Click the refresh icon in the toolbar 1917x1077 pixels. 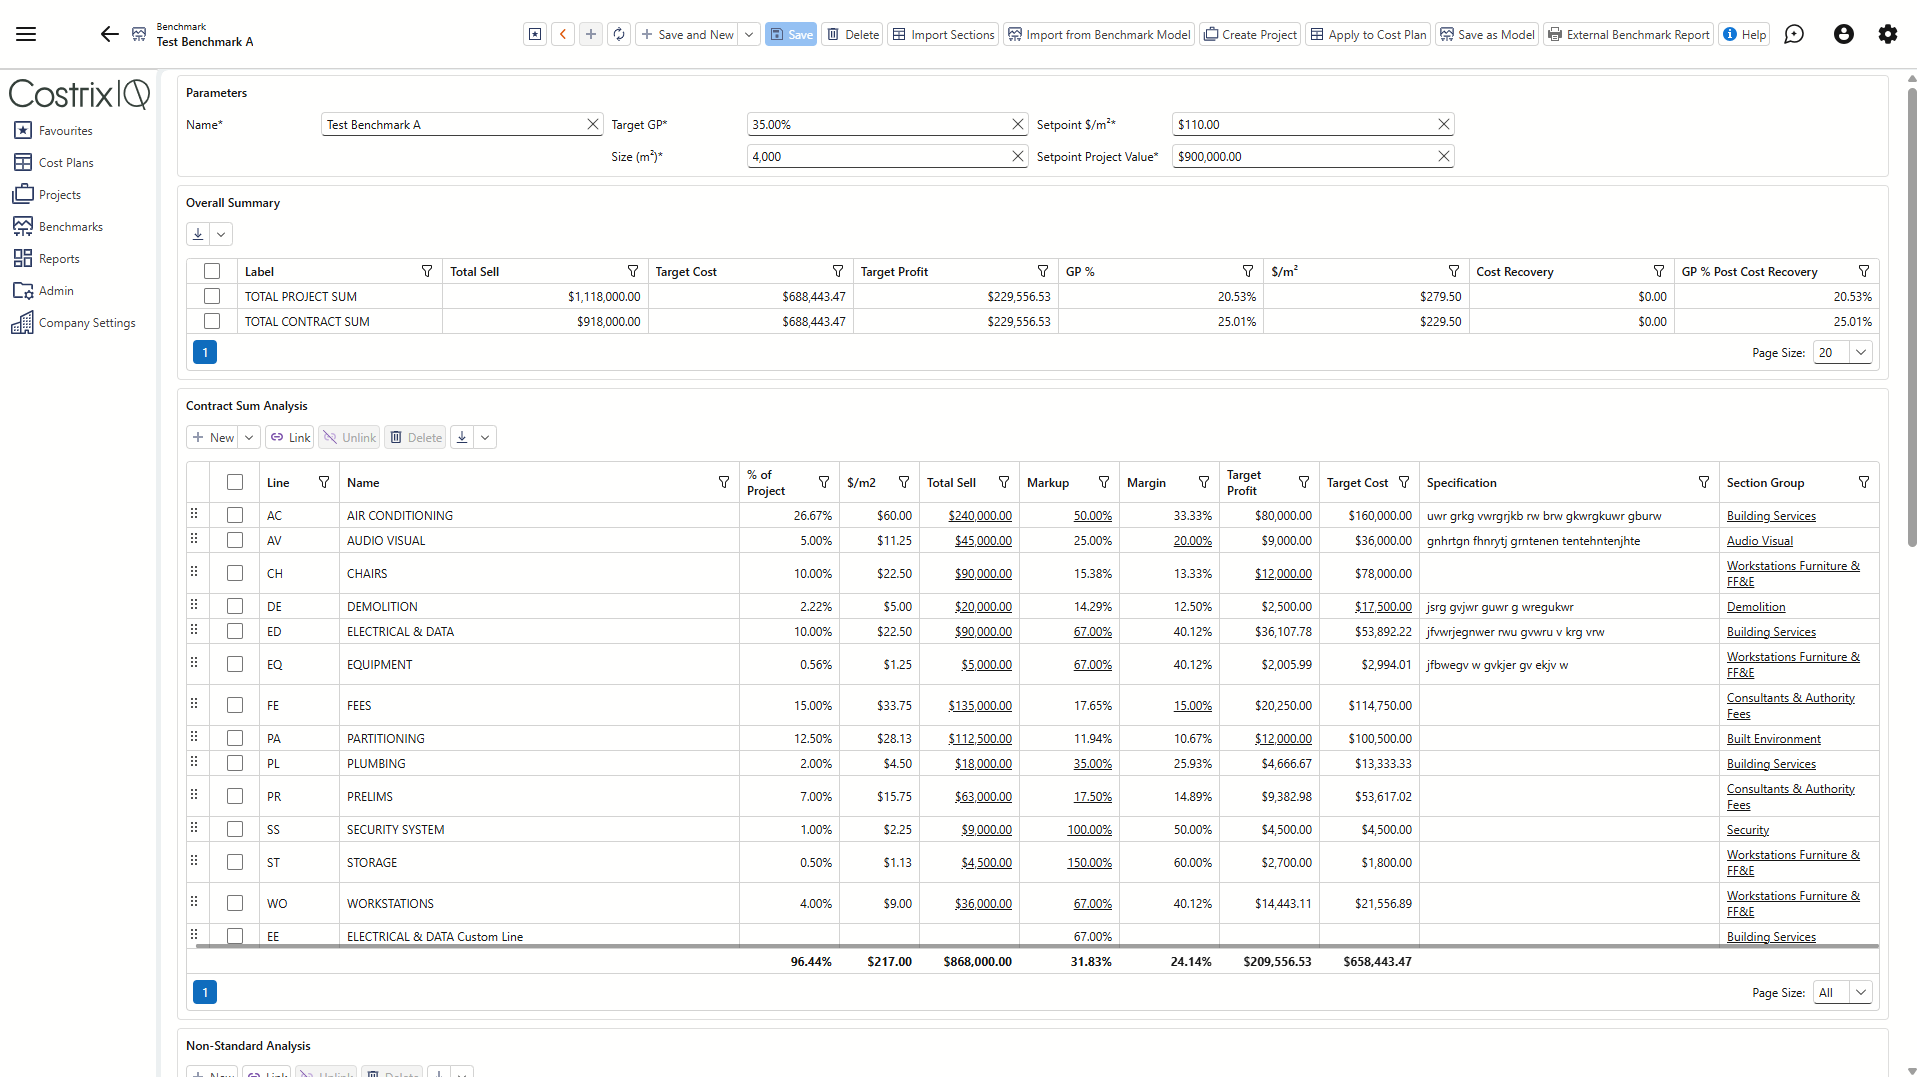(619, 34)
